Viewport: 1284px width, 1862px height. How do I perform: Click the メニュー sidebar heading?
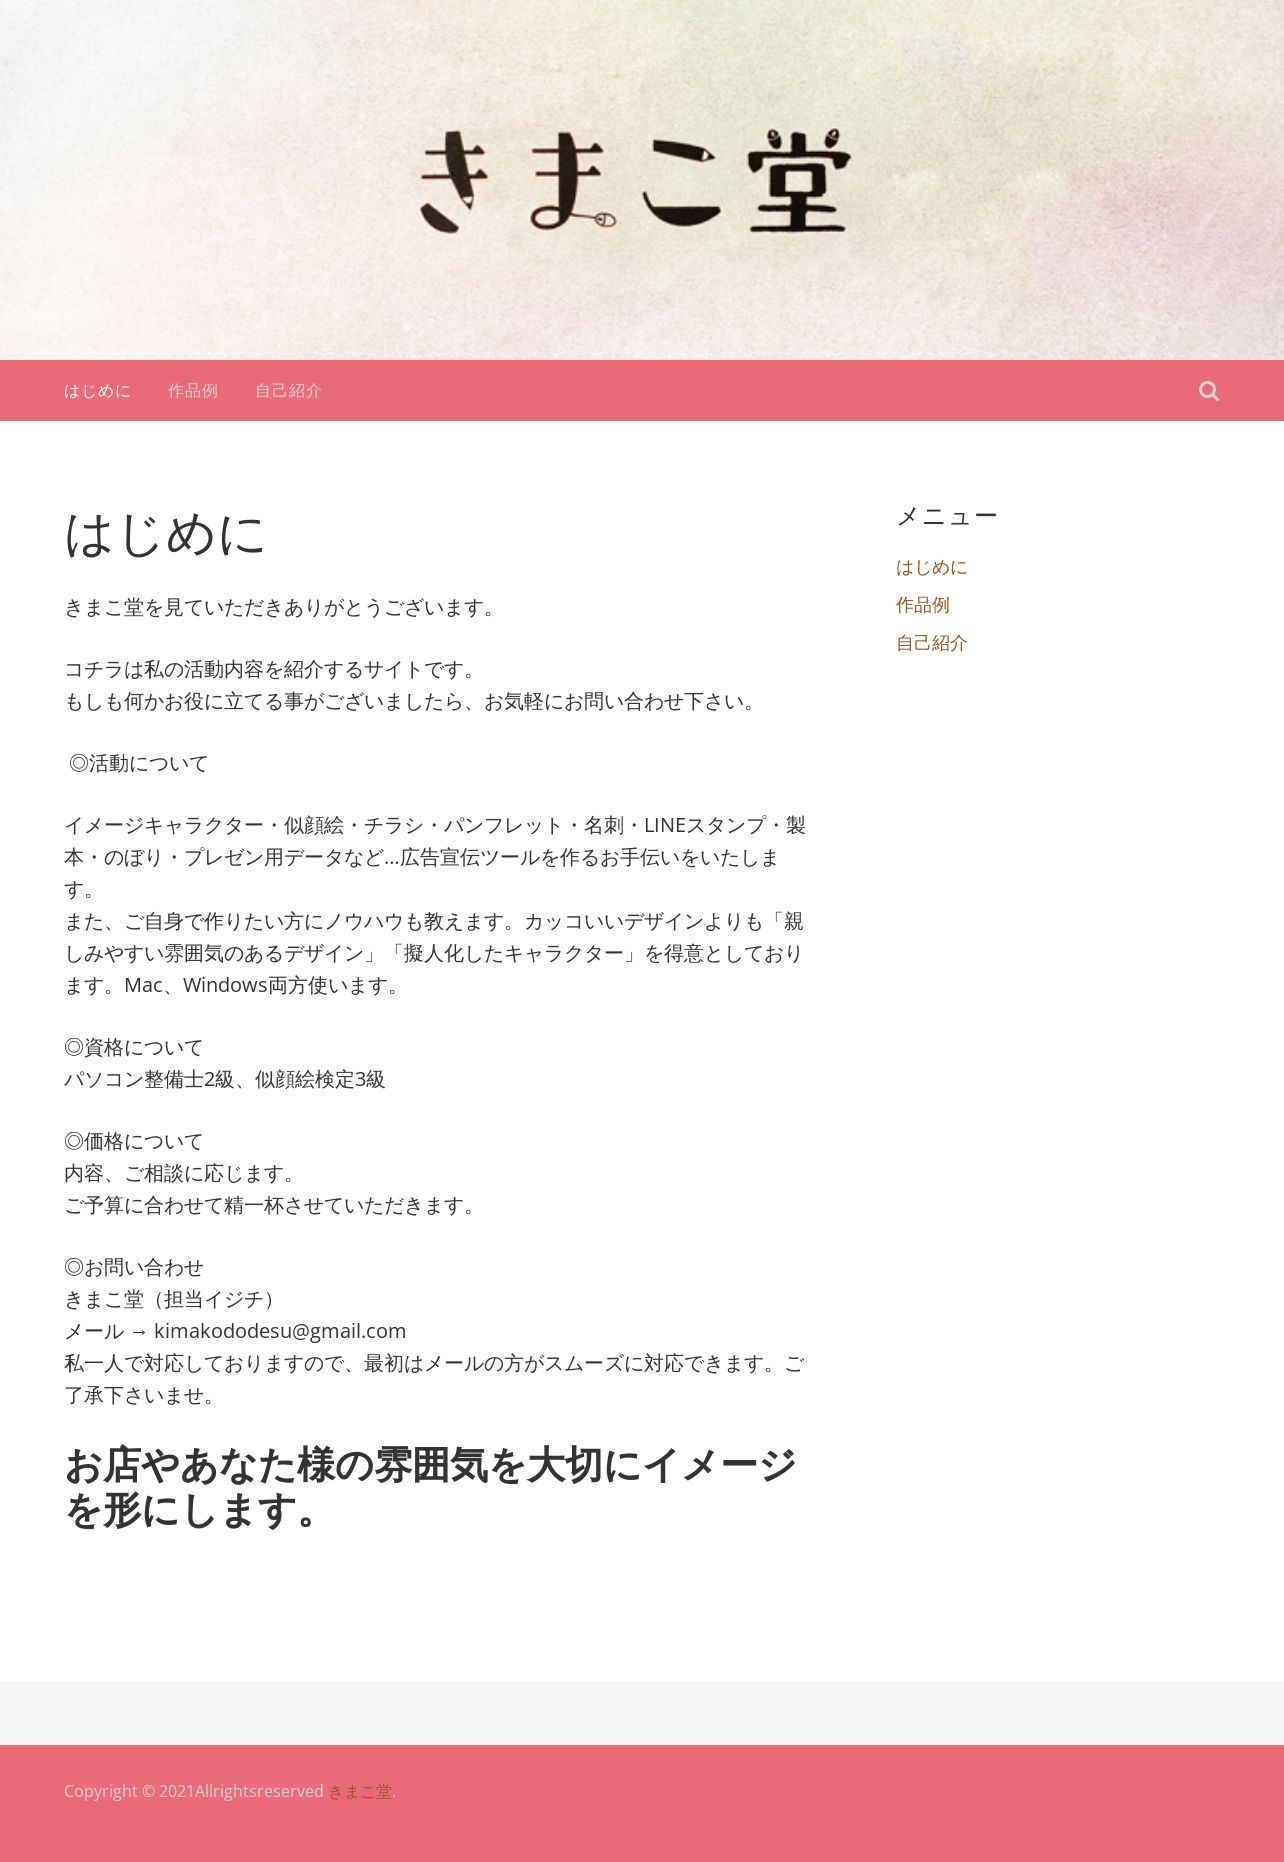tap(946, 516)
